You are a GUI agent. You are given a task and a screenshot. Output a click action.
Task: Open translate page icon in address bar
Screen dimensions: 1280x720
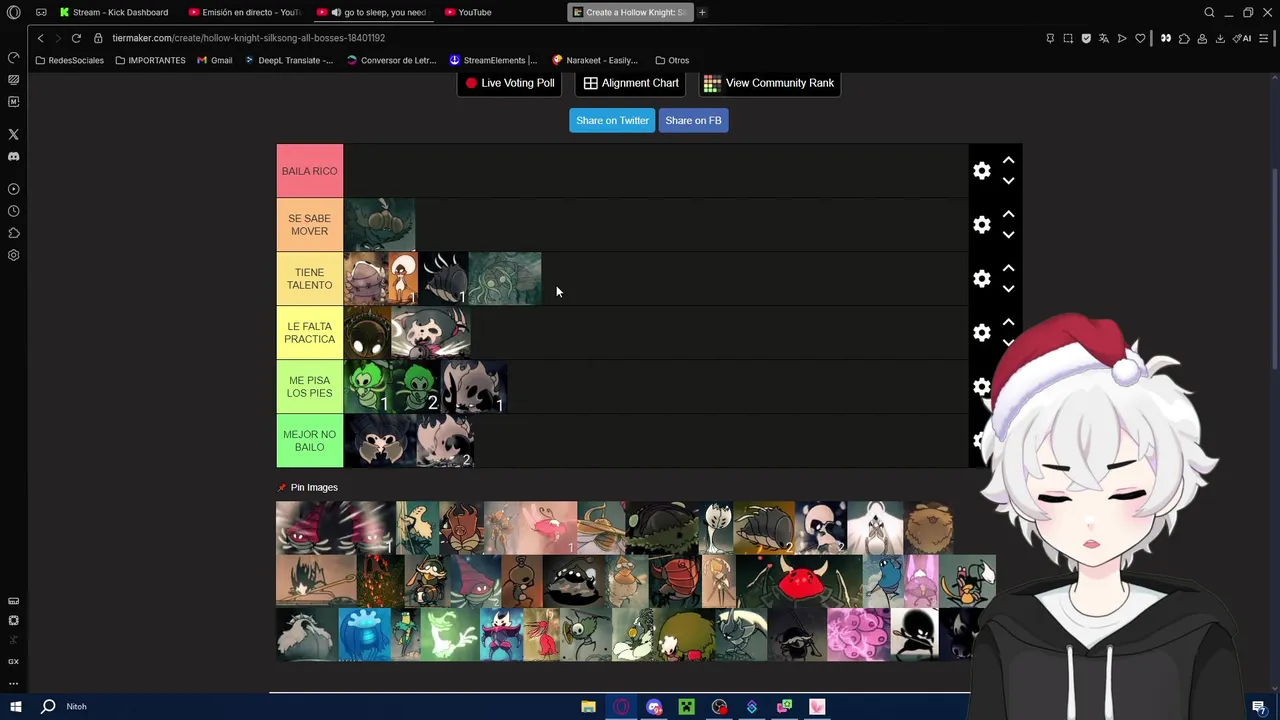pyautogui.click(x=1104, y=38)
